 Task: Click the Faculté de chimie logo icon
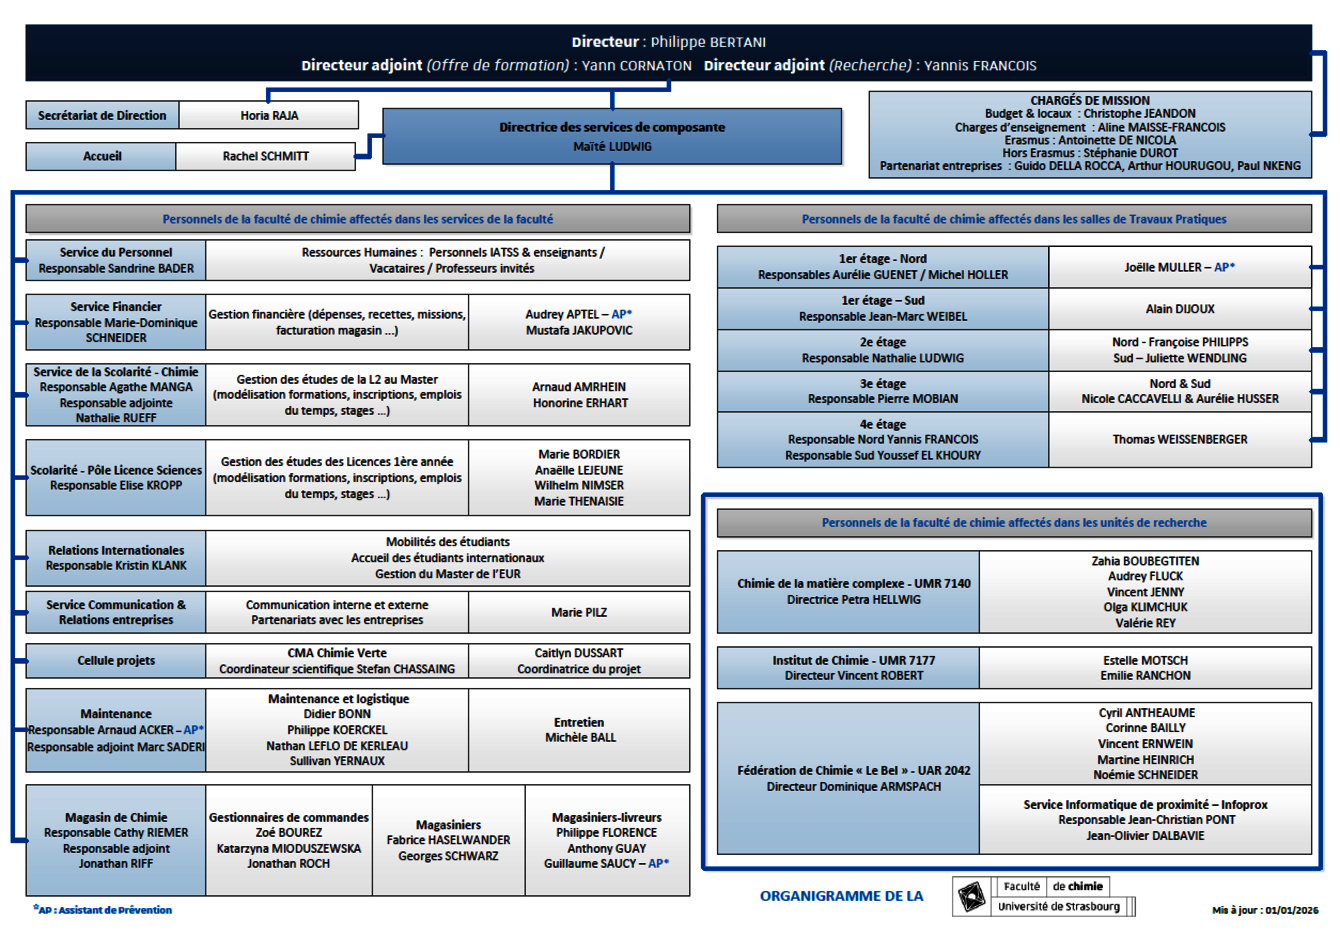(970, 897)
